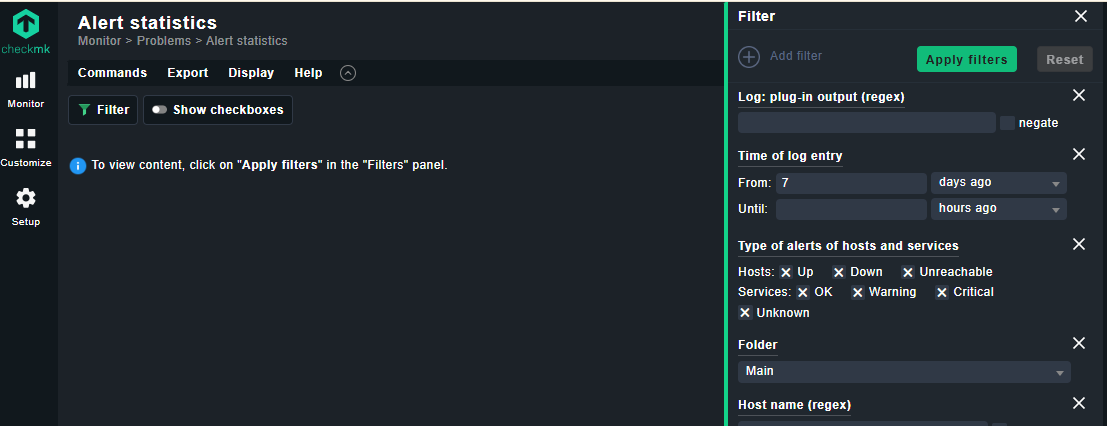Remove the Time of log entry filter
1107x426 pixels.
(x=1079, y=154)
